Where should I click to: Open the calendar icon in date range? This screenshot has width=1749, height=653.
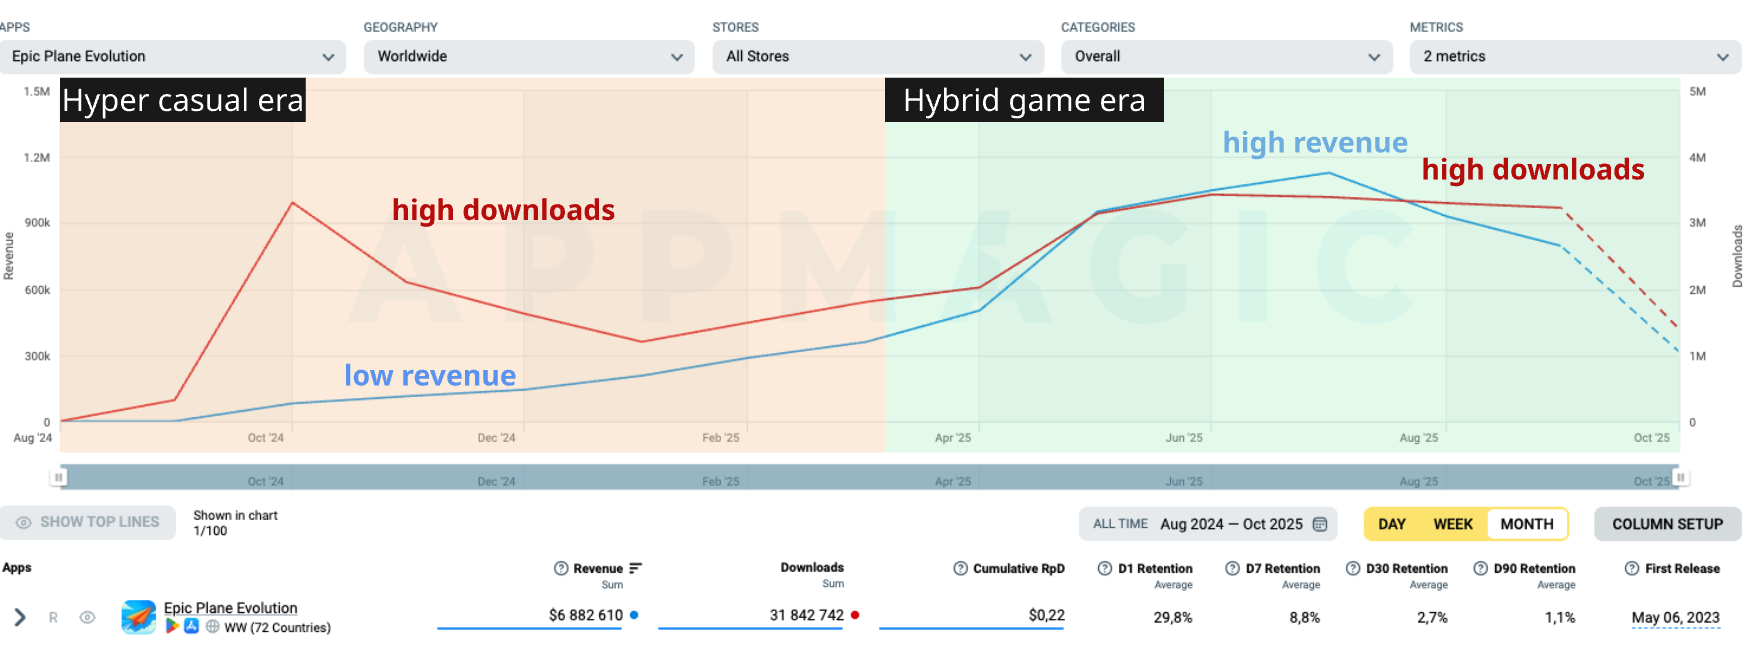[1320, 524]
